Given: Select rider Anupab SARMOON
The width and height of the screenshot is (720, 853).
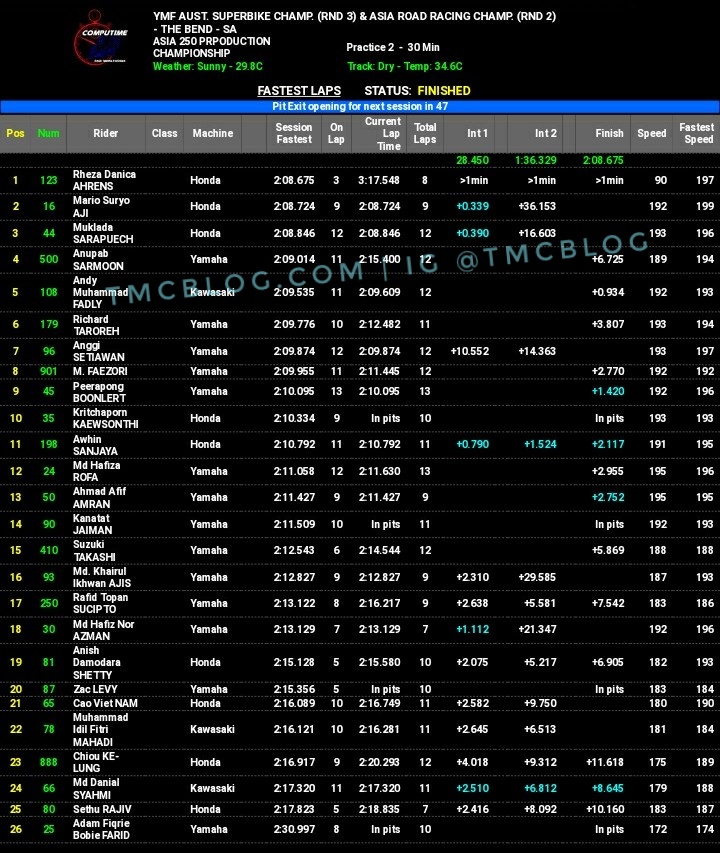Looking at the screenshot, I should pyautogui.click(x=98, y=259).
